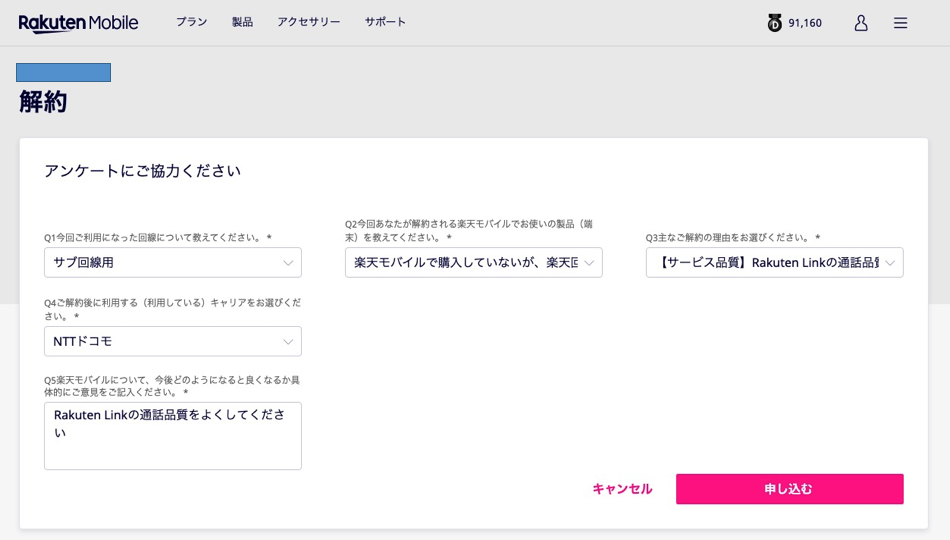Click the アンケートにご協力ください heading
This screenshot has width=950, height=540.
142,171
